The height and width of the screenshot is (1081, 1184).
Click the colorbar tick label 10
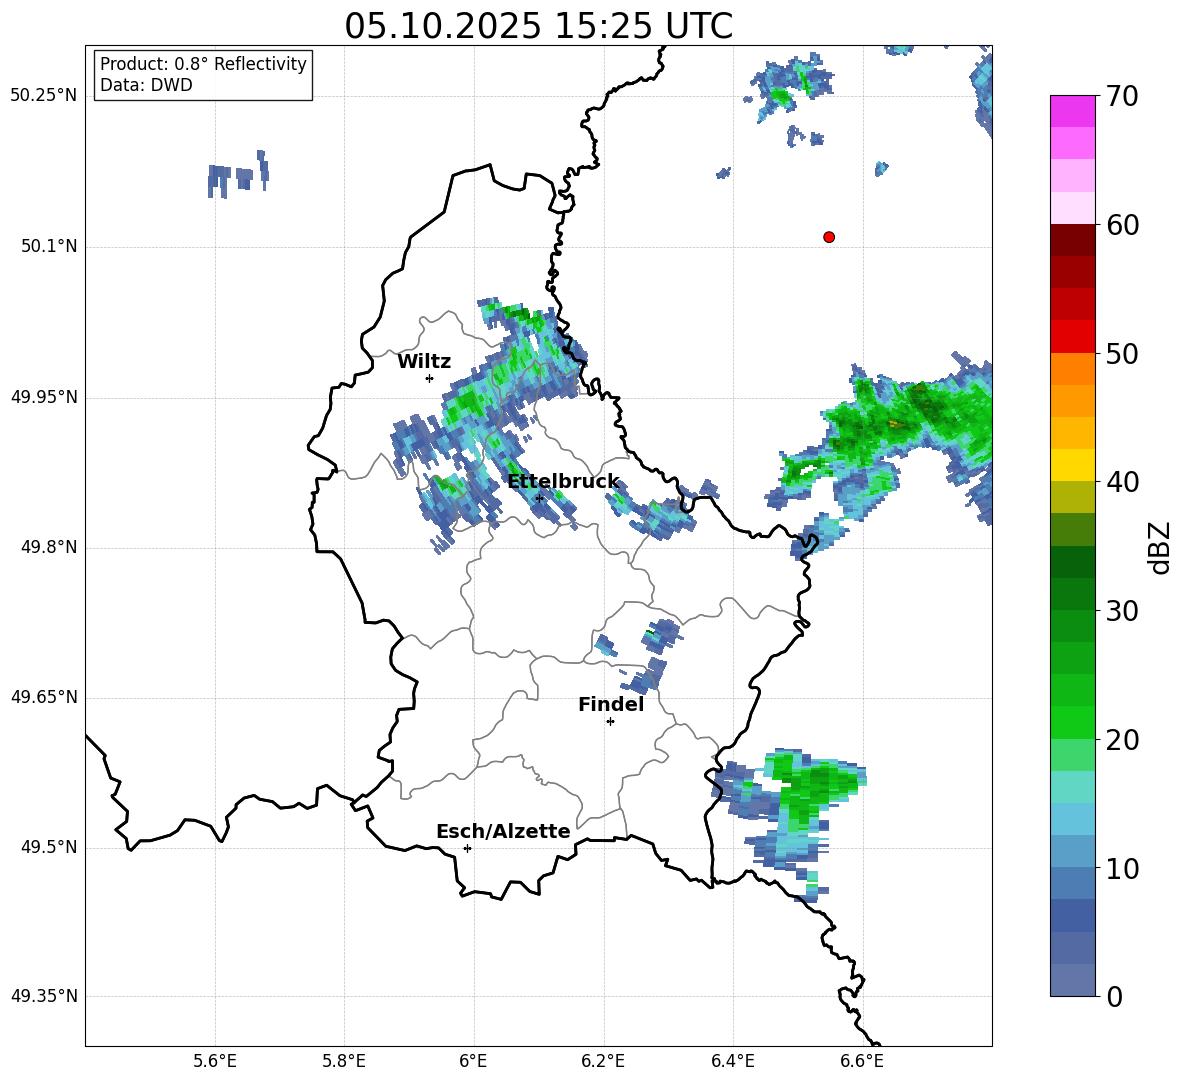coord(1122,869)
